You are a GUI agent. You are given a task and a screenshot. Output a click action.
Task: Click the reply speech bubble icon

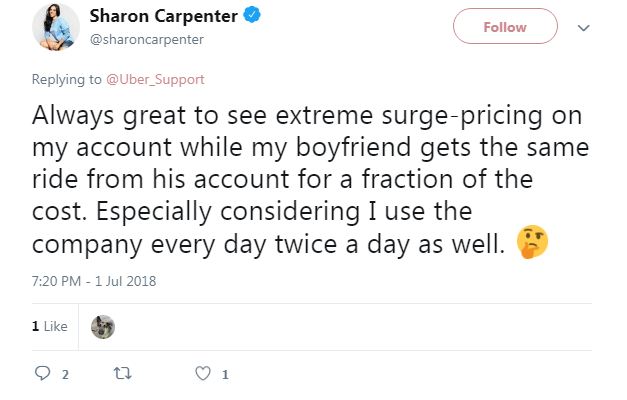pyautogui.click(x=42, y=373)
